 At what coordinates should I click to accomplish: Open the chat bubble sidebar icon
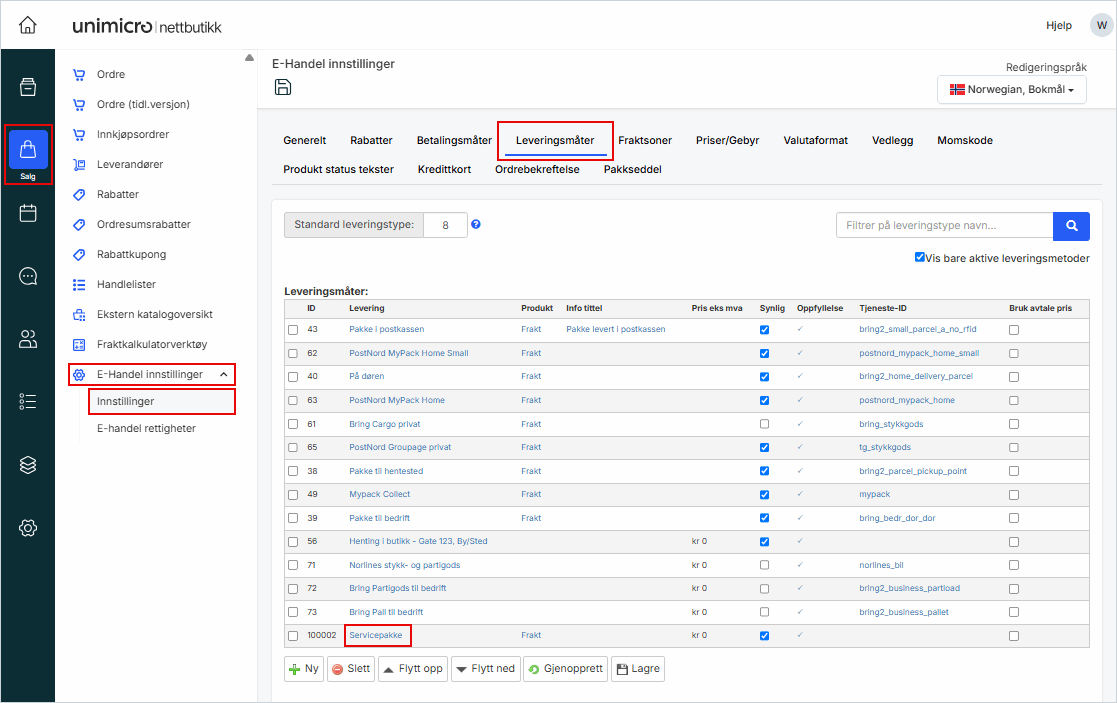pyautogui.click(x=28, y=276)
